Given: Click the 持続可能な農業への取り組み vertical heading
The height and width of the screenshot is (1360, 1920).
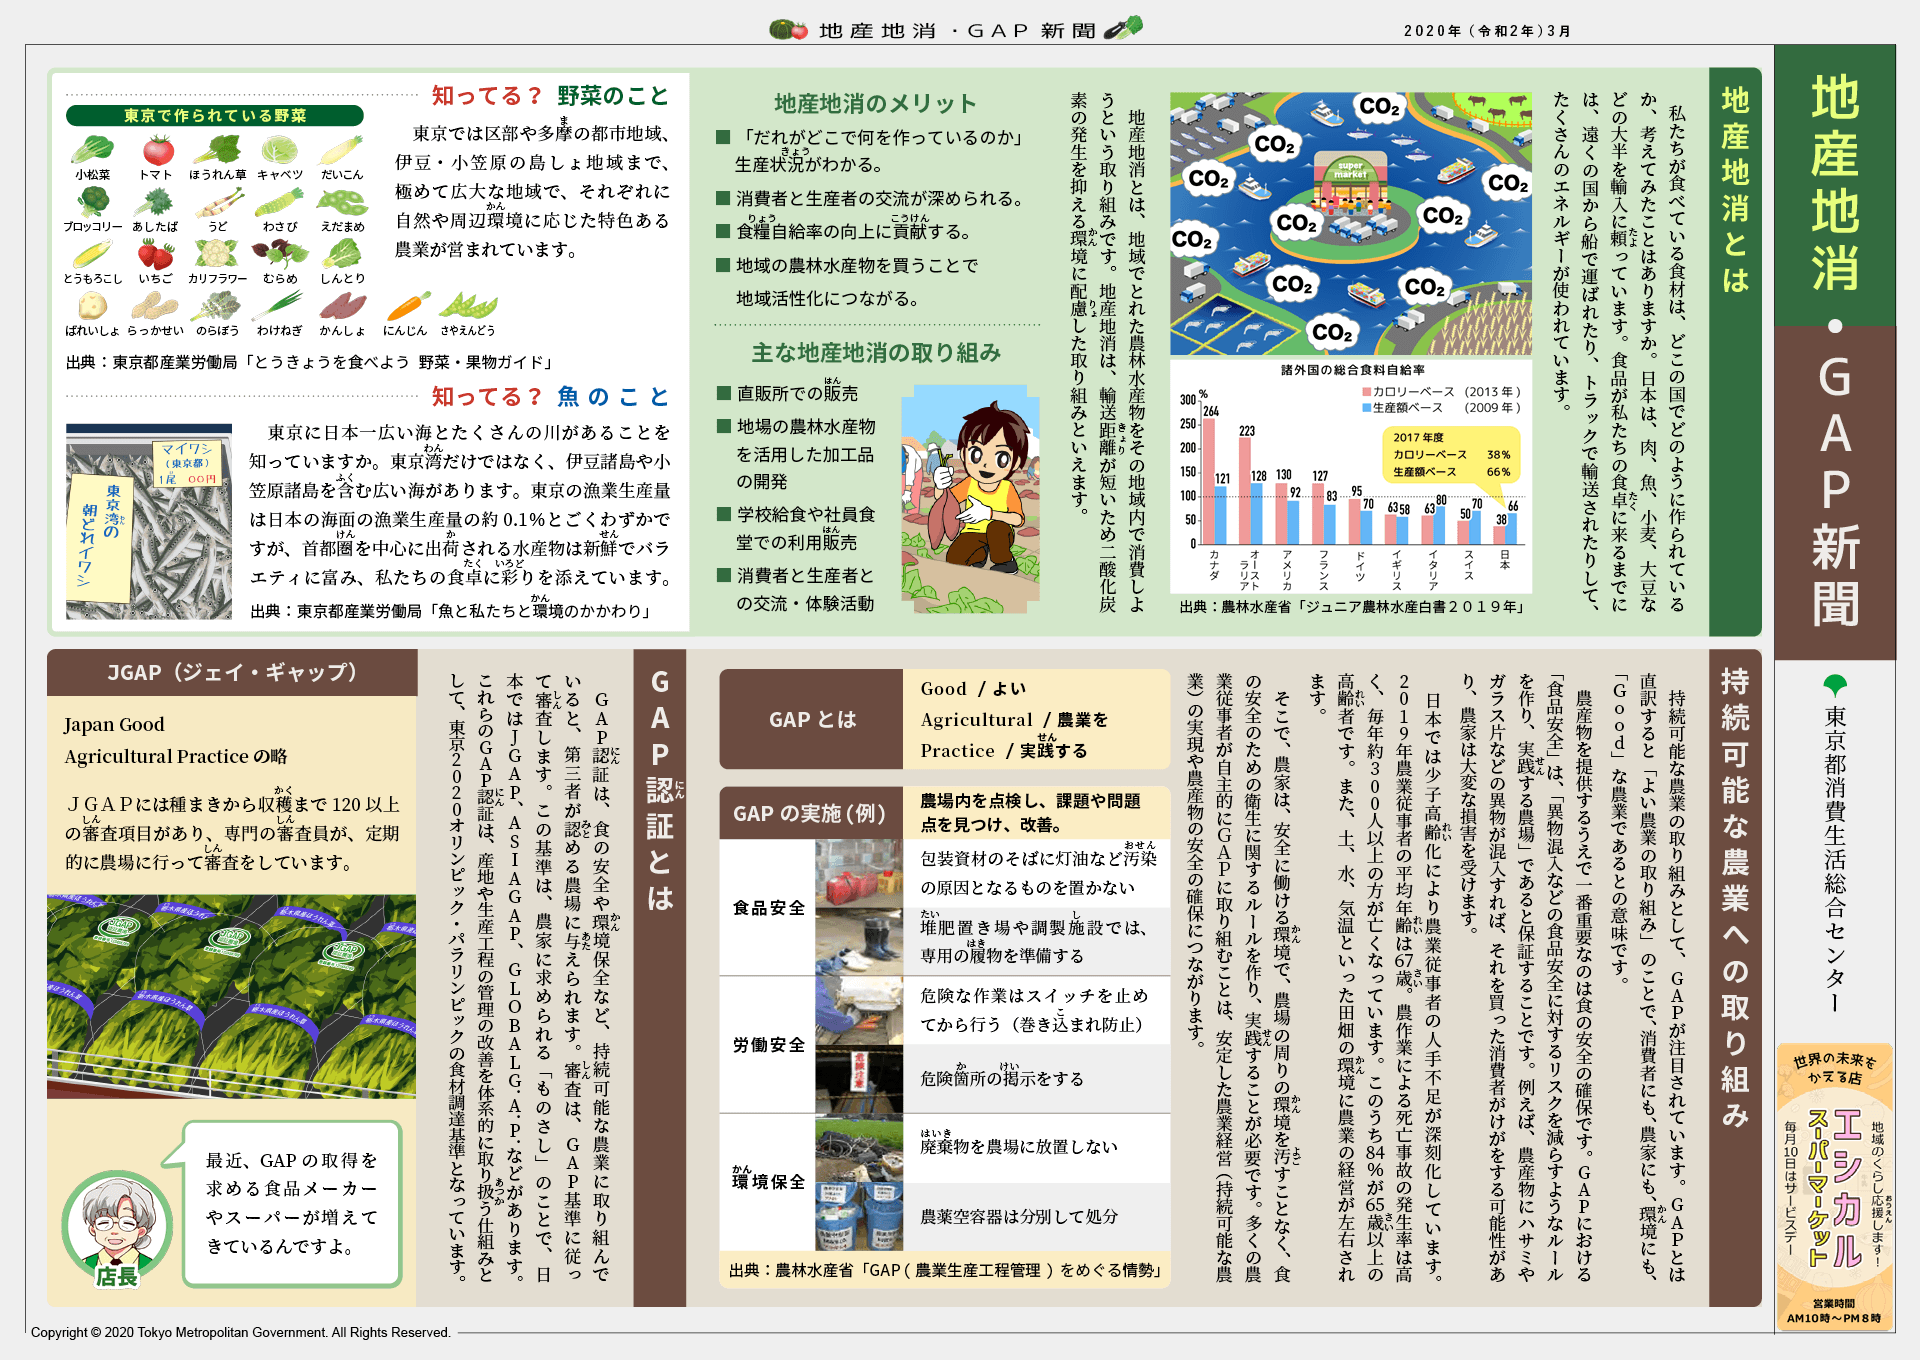Looking at the screenshot, I should click(1735, 897).
